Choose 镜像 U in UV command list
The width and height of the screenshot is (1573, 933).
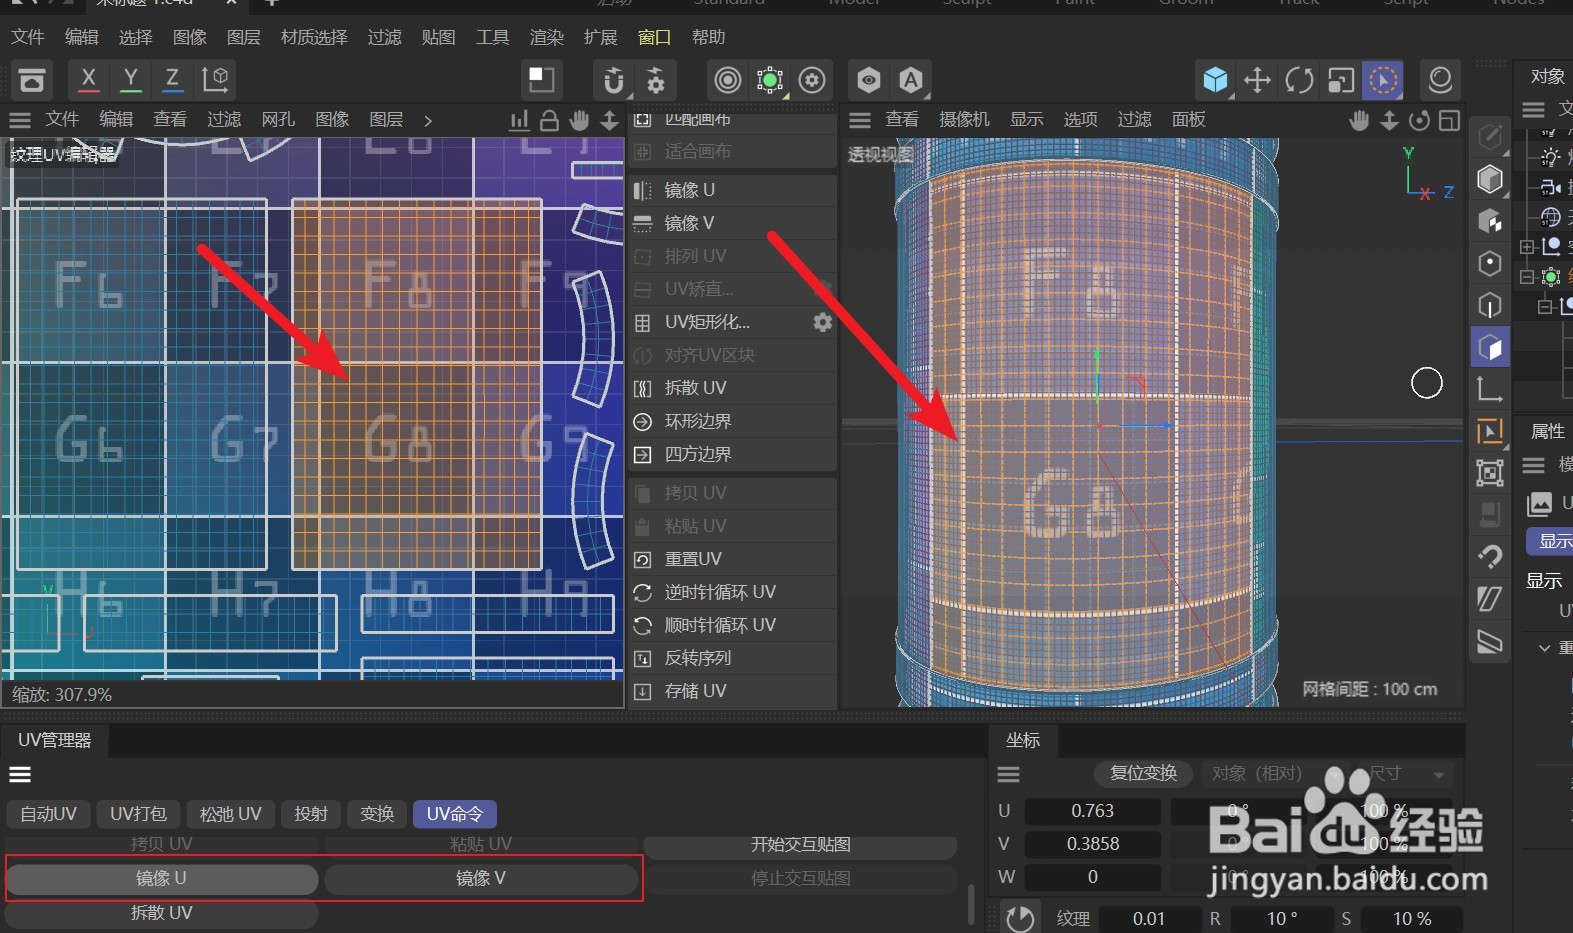coord(733,190)
